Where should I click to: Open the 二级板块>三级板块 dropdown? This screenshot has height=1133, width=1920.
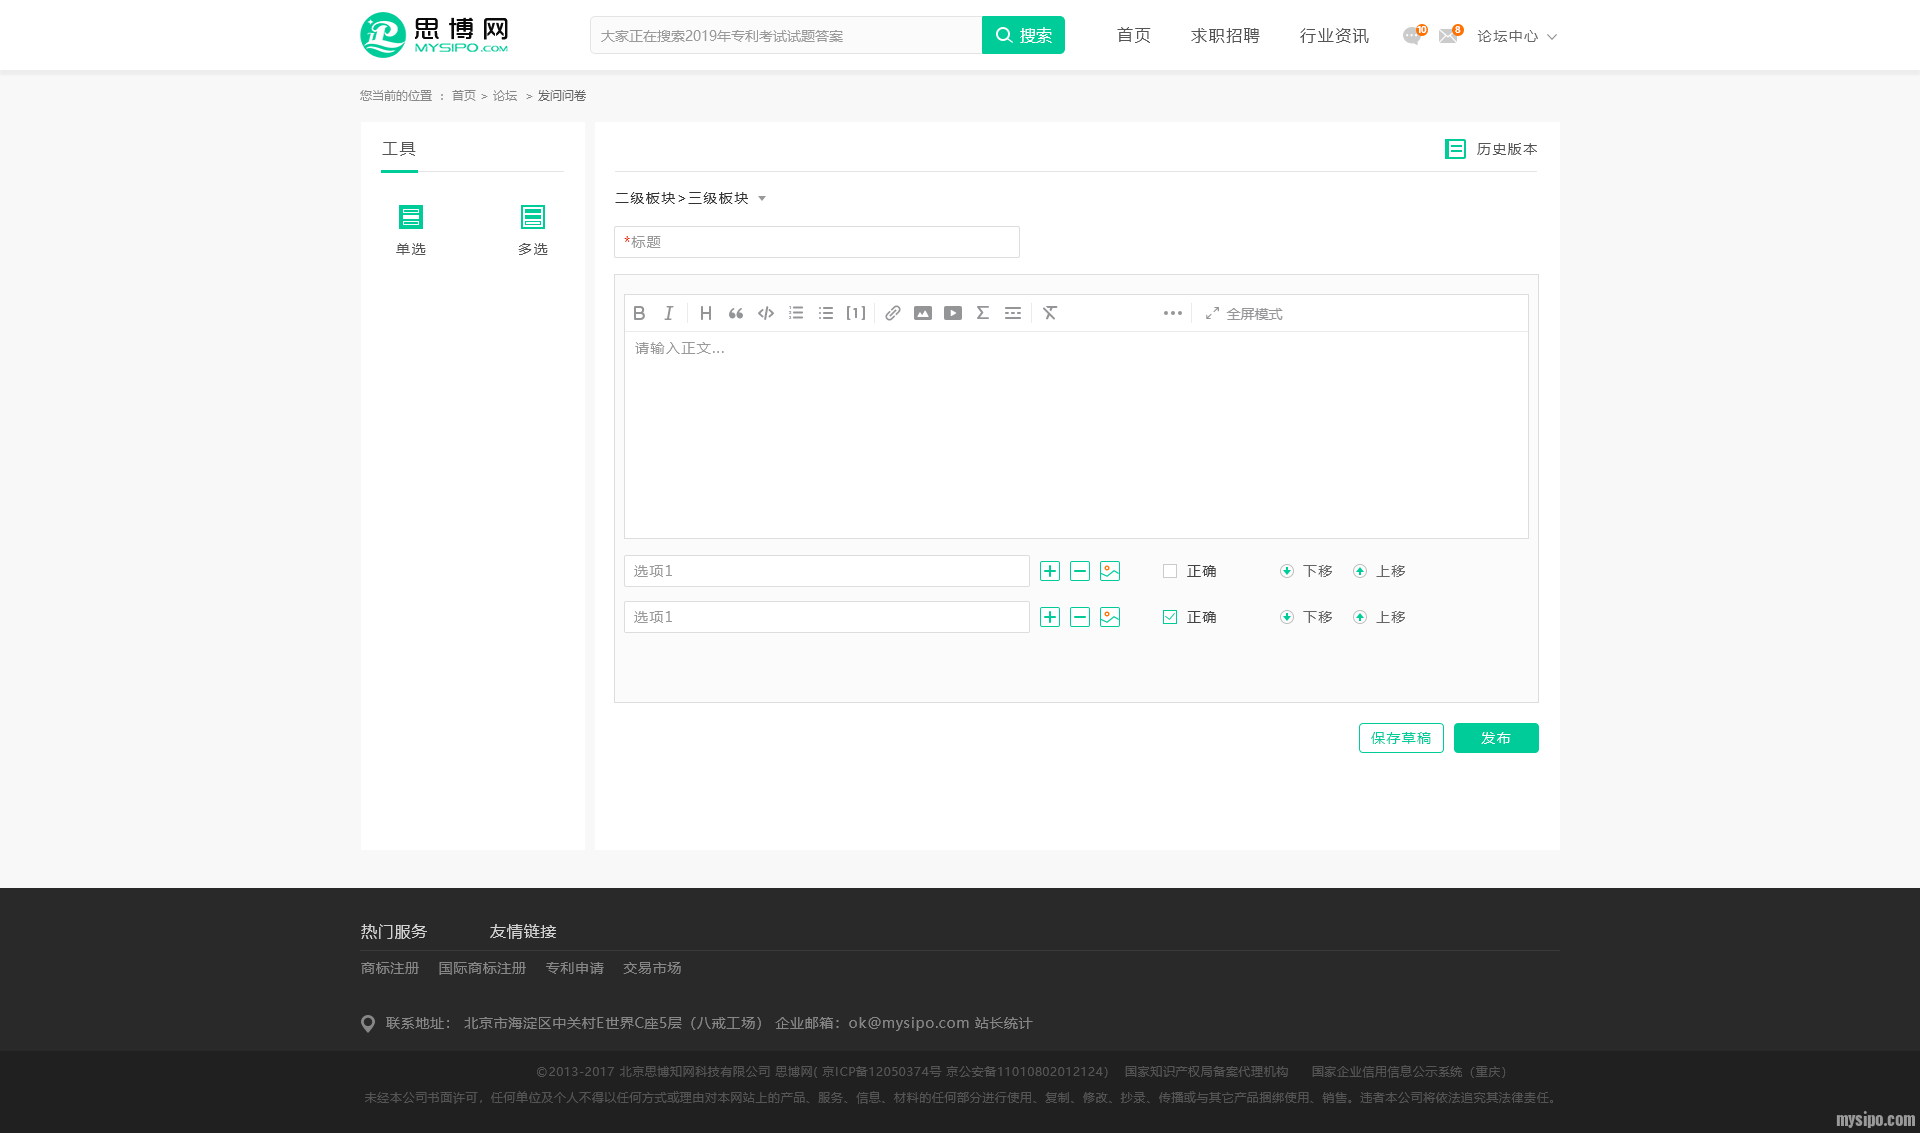click(690, 198)
